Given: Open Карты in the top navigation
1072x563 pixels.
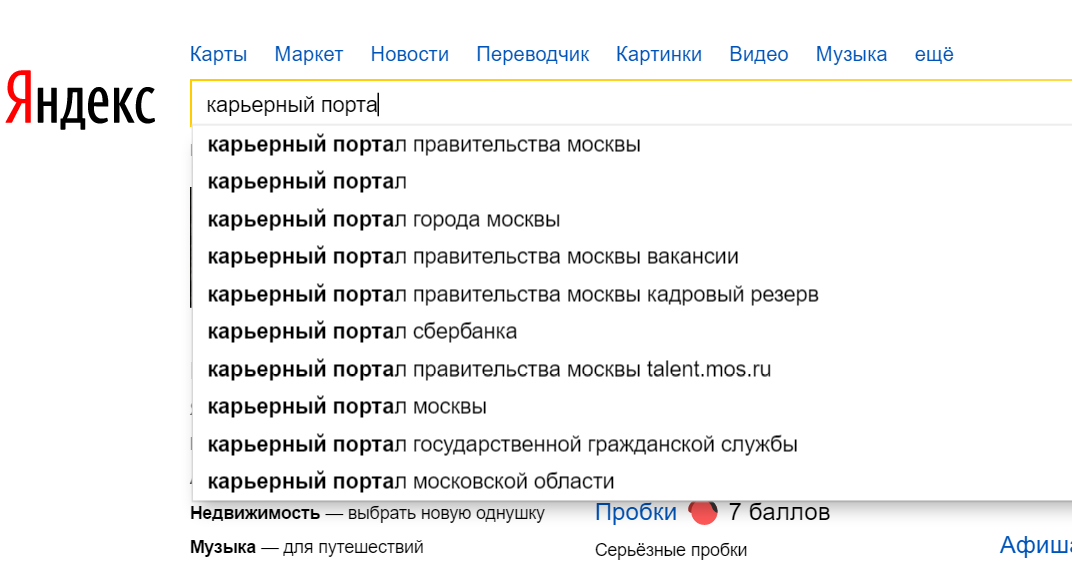Looking at the screenshot, I should pyautogui.click(x=218, y=54).
